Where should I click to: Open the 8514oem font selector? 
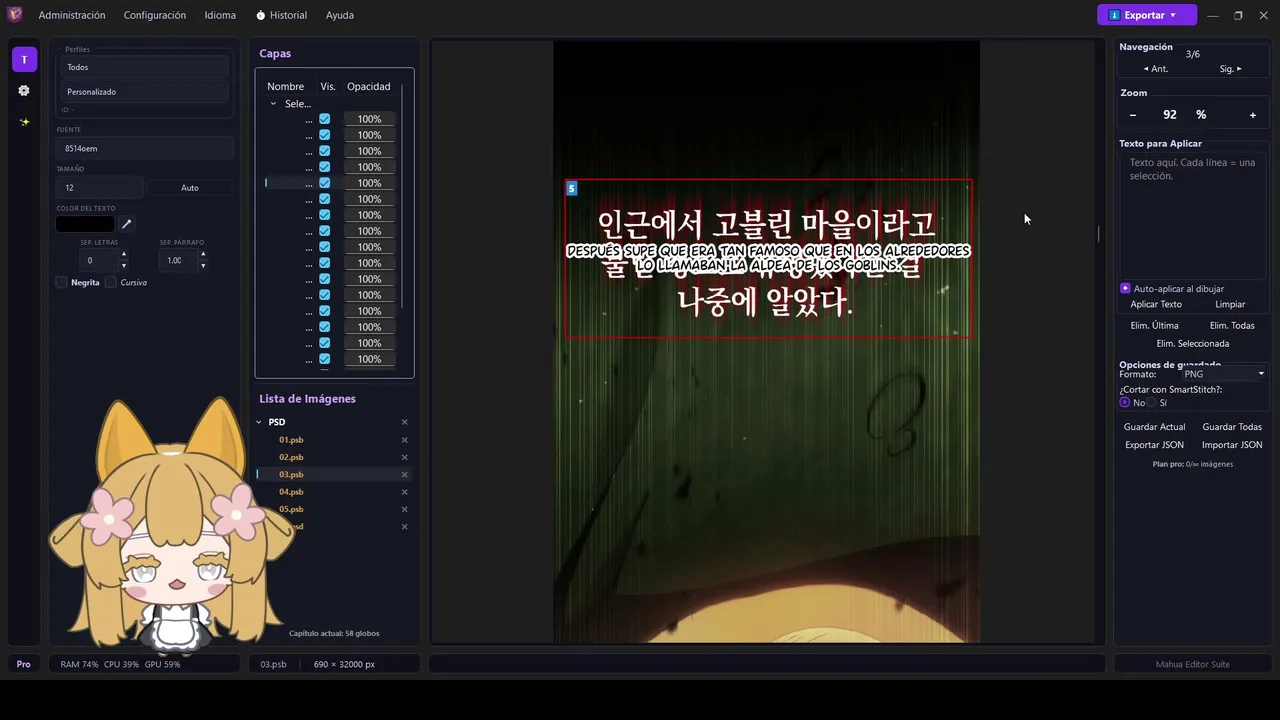click(x=144, y=148)
